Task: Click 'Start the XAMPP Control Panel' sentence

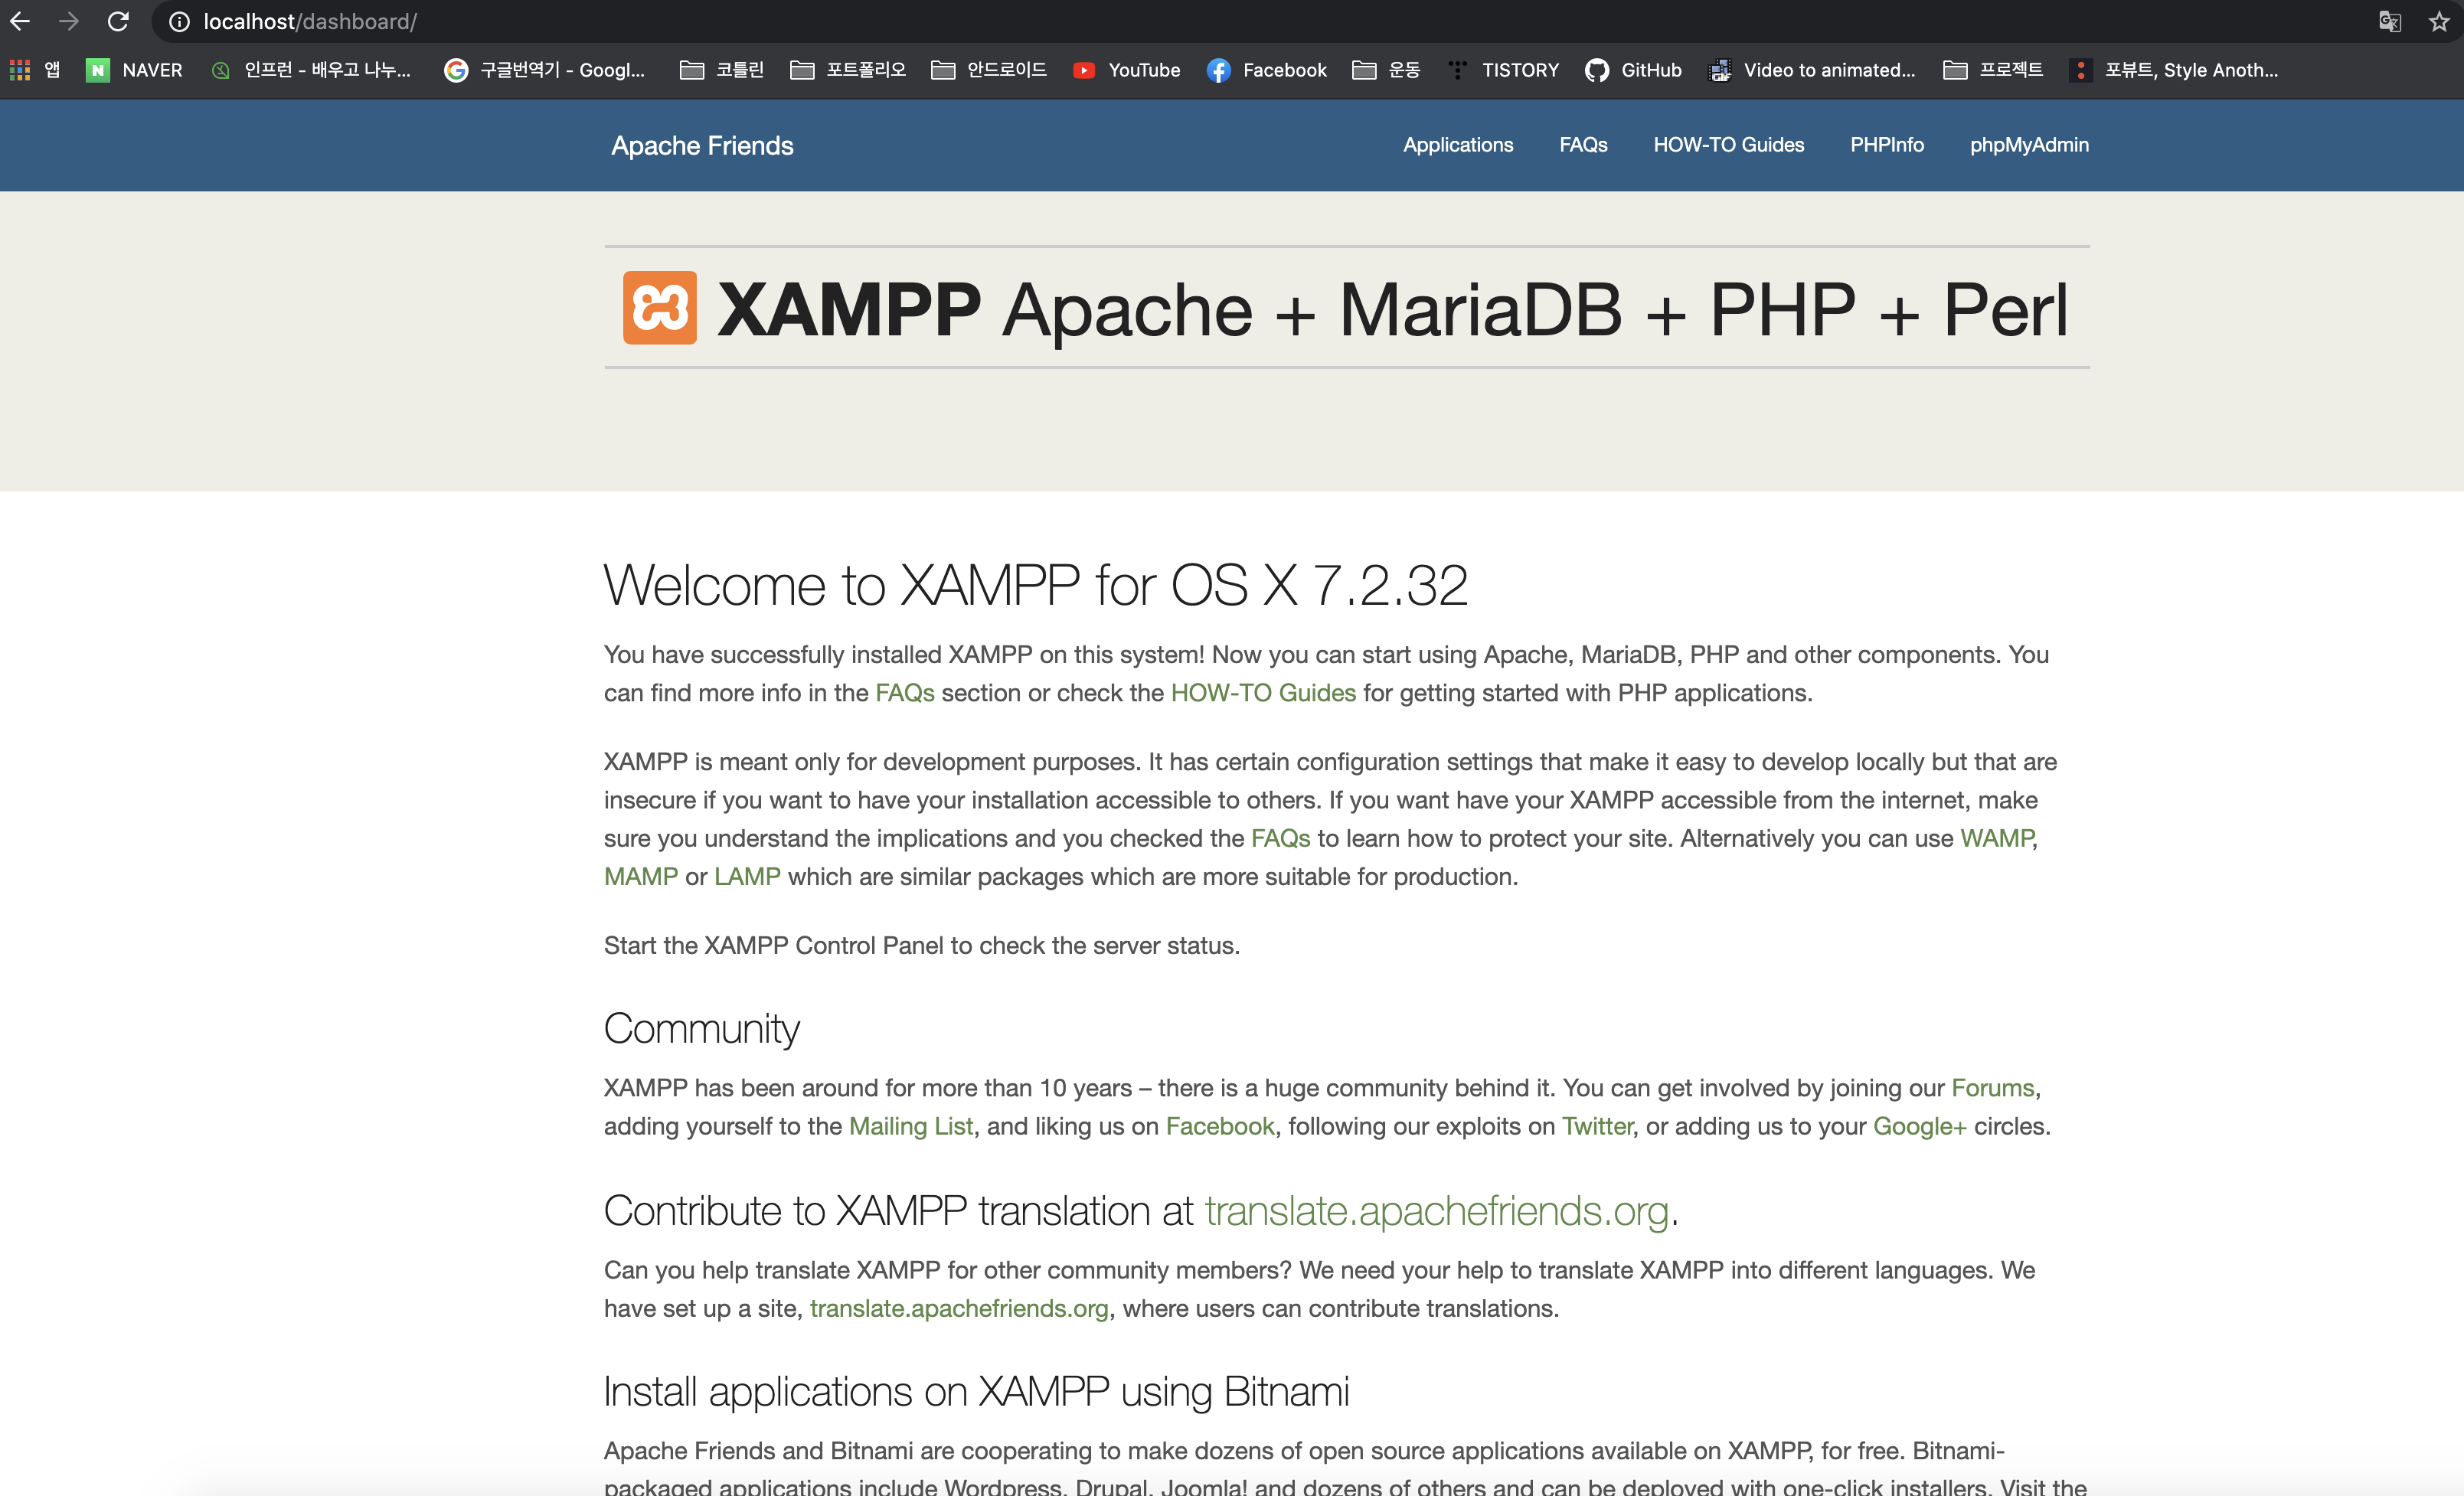Action: (922, 946)
